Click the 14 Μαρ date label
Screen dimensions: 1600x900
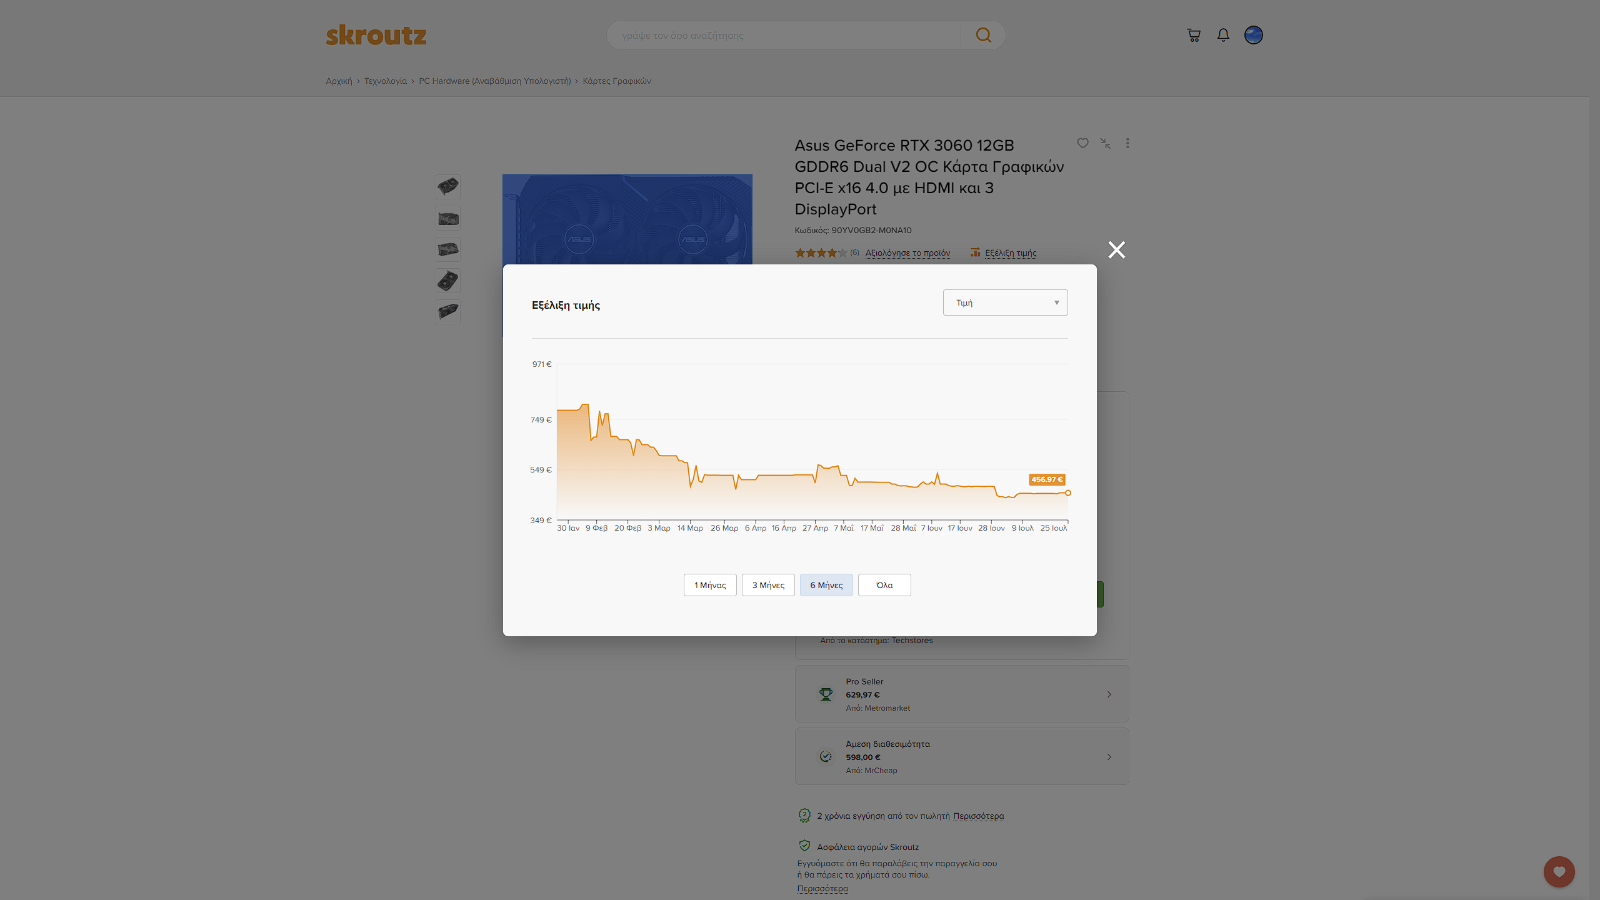690,528
